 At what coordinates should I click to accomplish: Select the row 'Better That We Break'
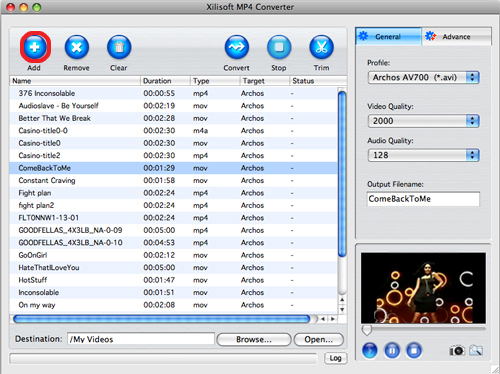[173, 118]
